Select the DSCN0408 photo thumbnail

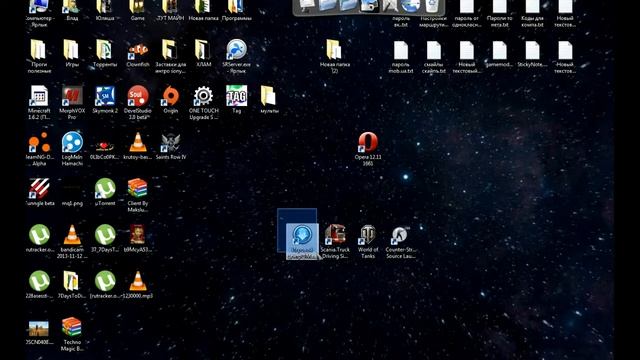pos(39,328)
